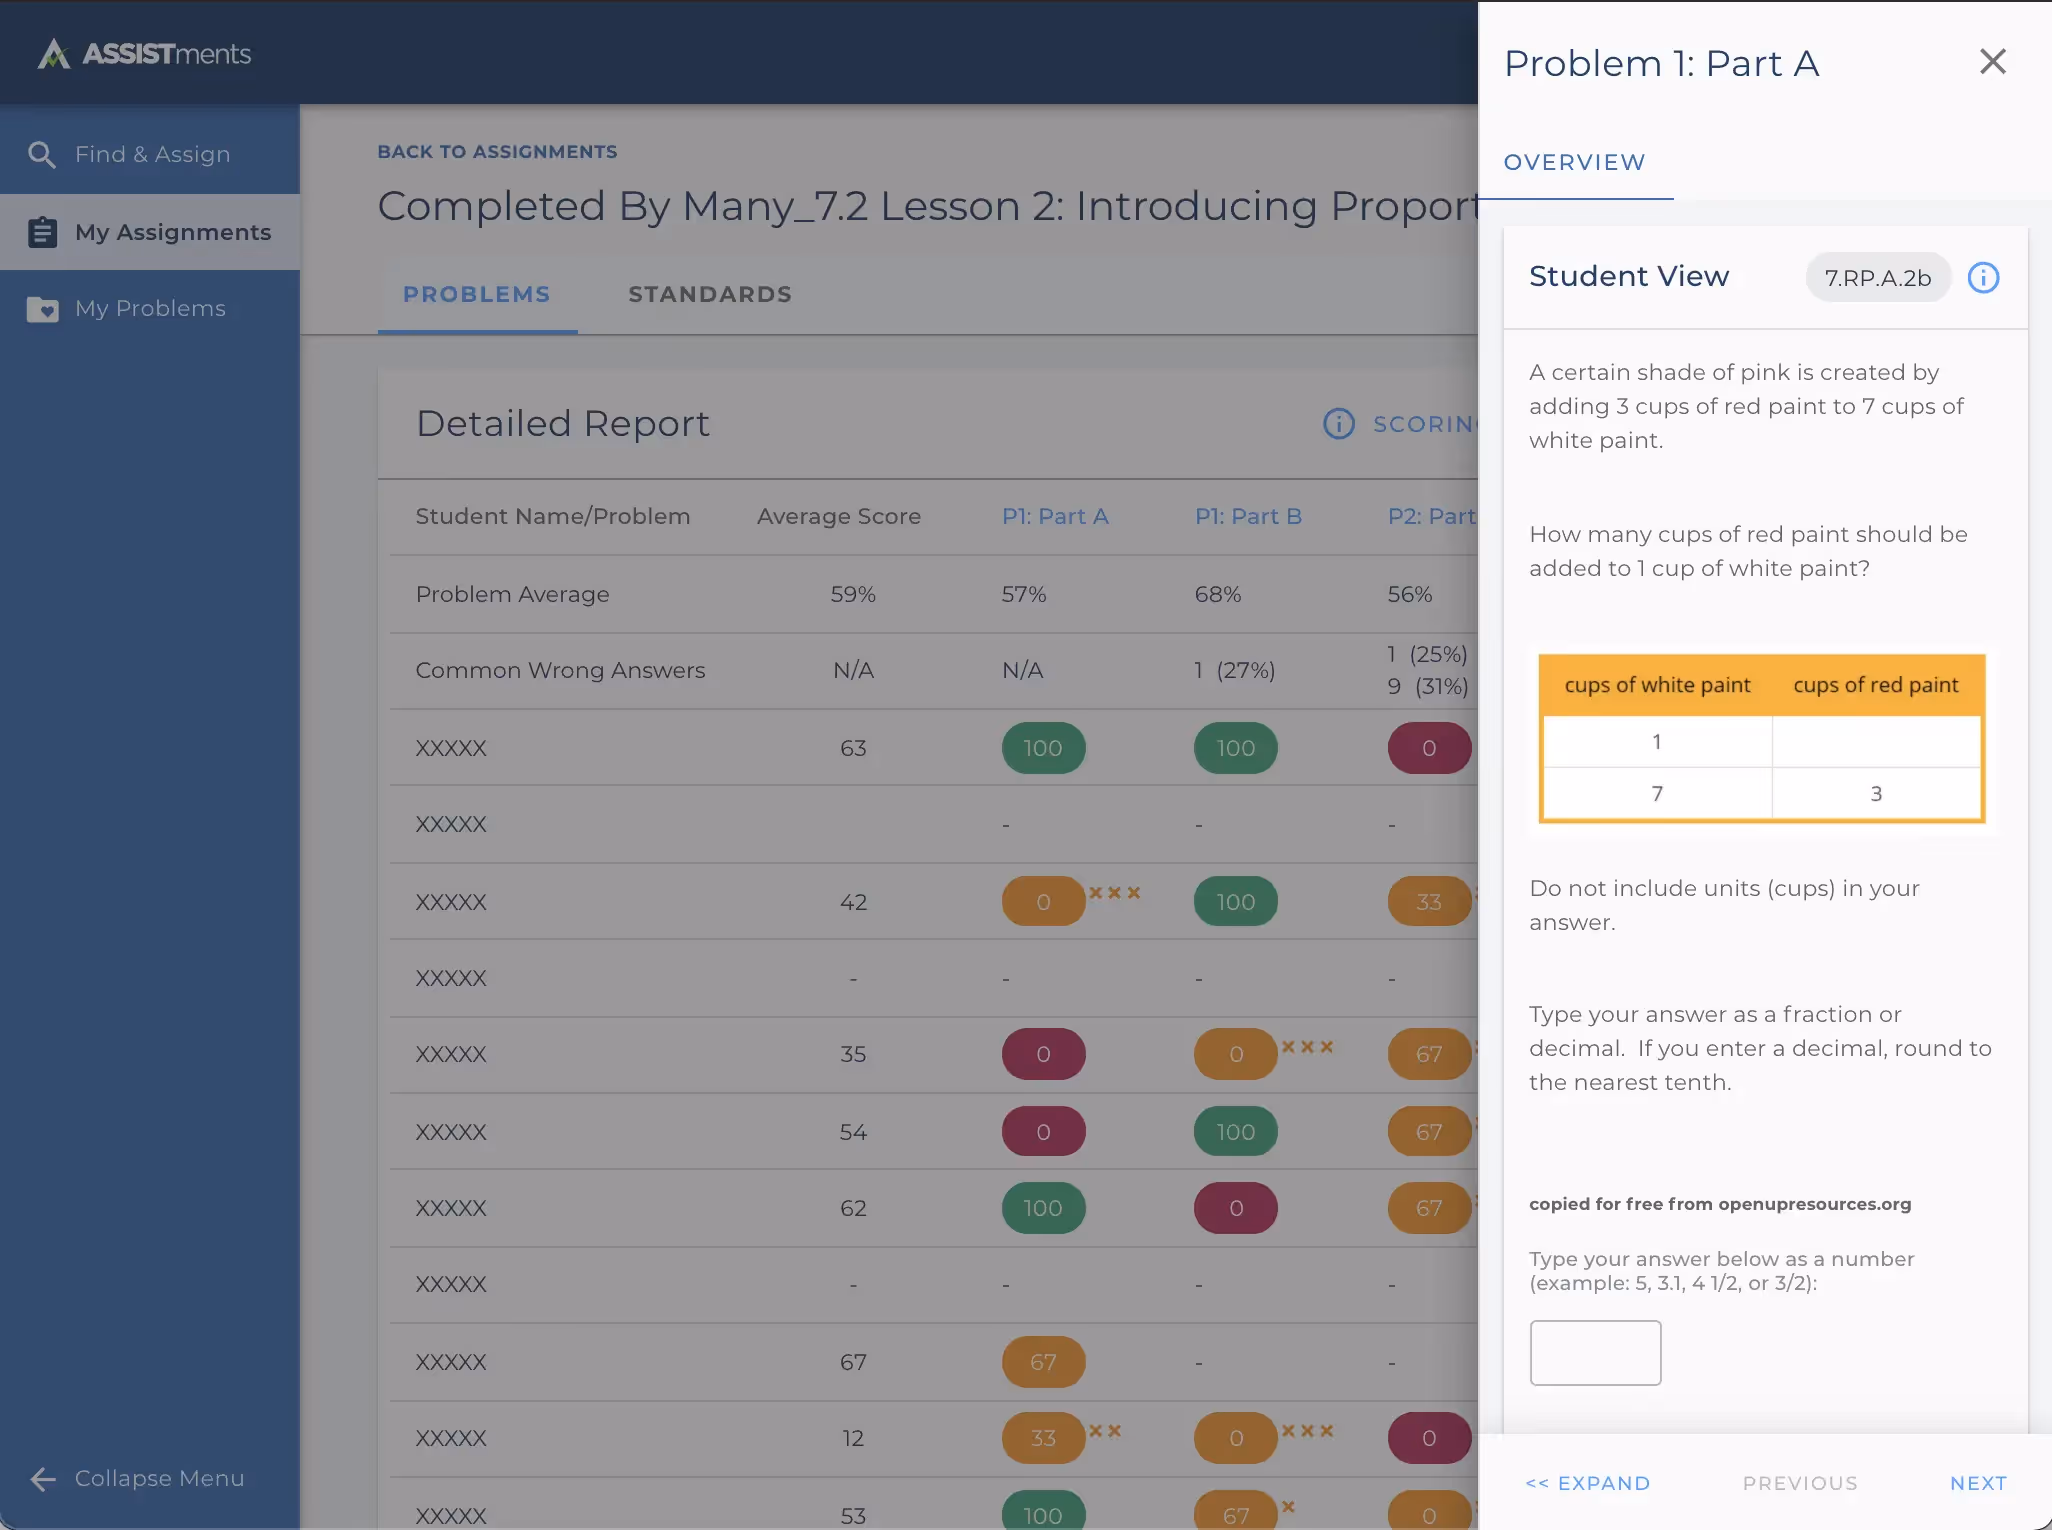2052x1530 pixels.
Task: Click the answer input field
Action: click(1595, 1352)
